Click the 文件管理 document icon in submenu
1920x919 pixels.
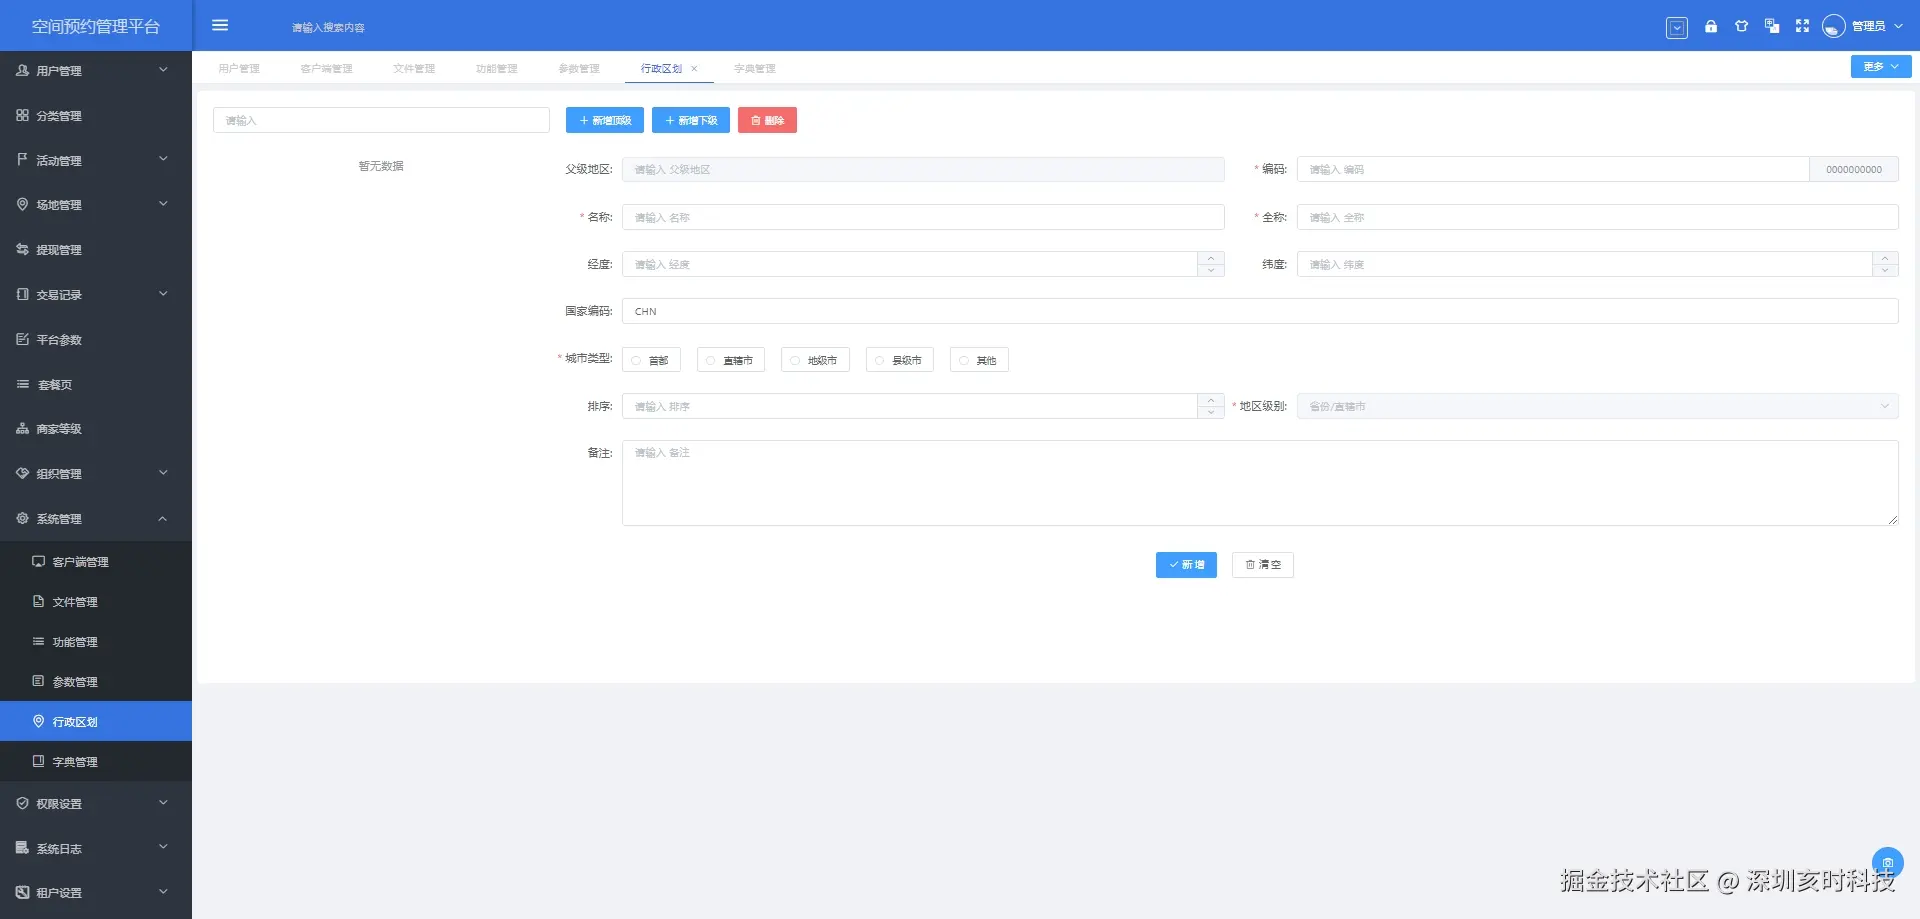pos(38,601)
